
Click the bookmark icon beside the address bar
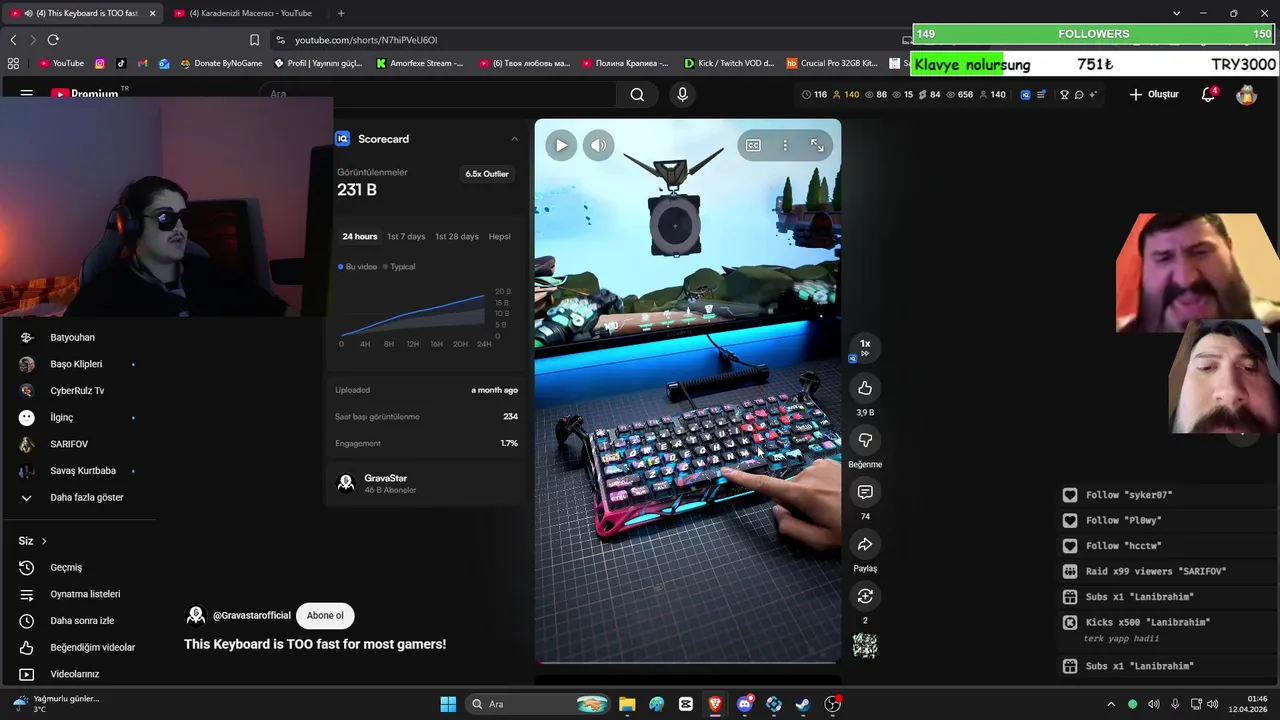click(x=254, y=40)
